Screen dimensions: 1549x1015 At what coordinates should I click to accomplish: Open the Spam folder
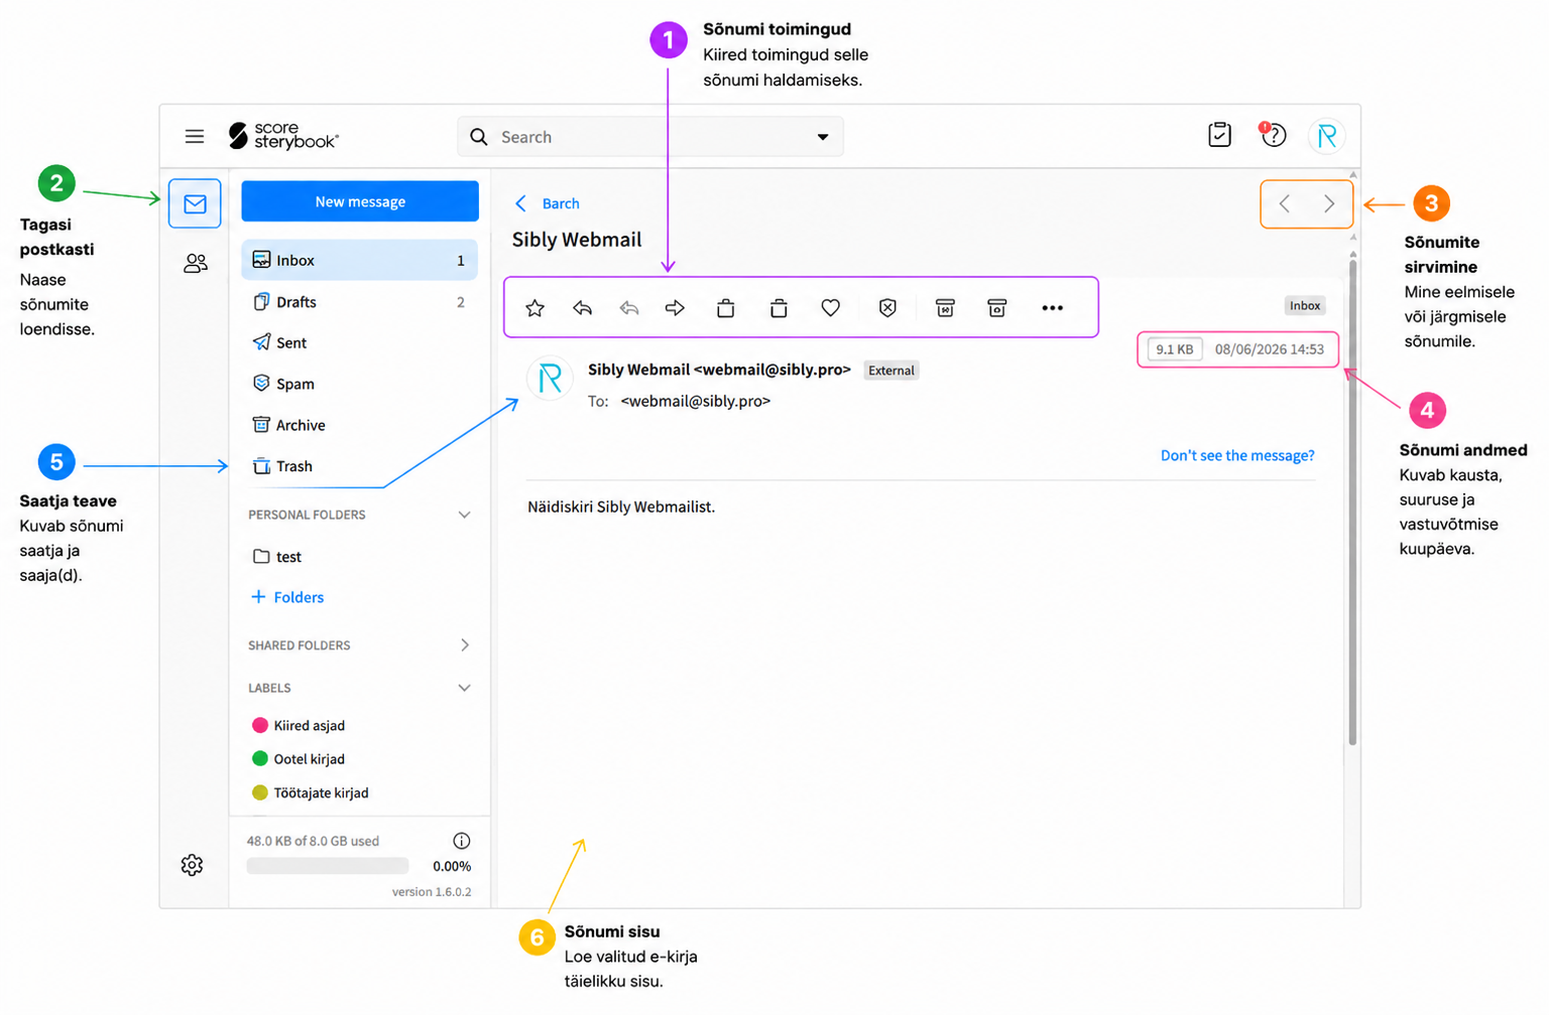[359, 384]
